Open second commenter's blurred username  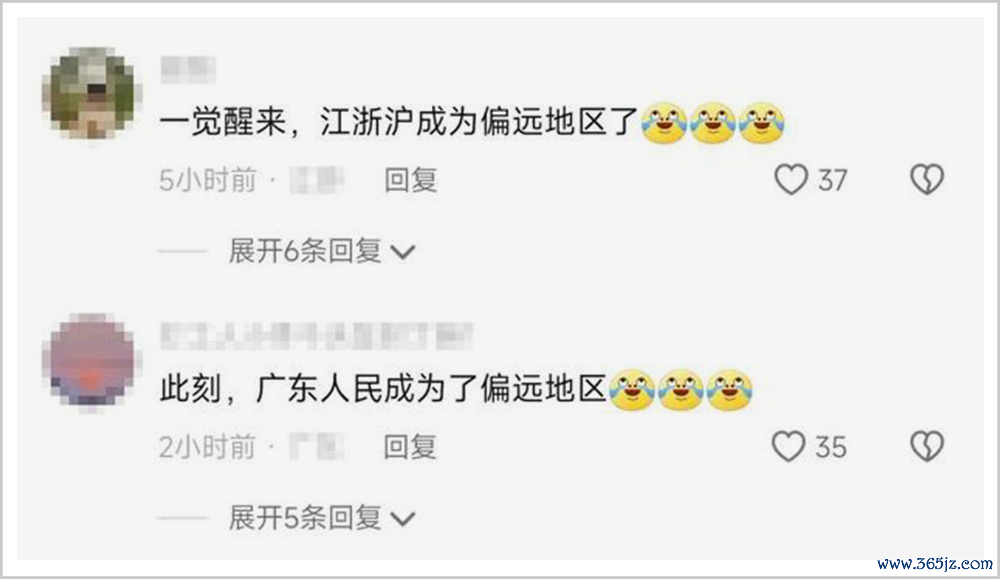(x=316, y=336)
